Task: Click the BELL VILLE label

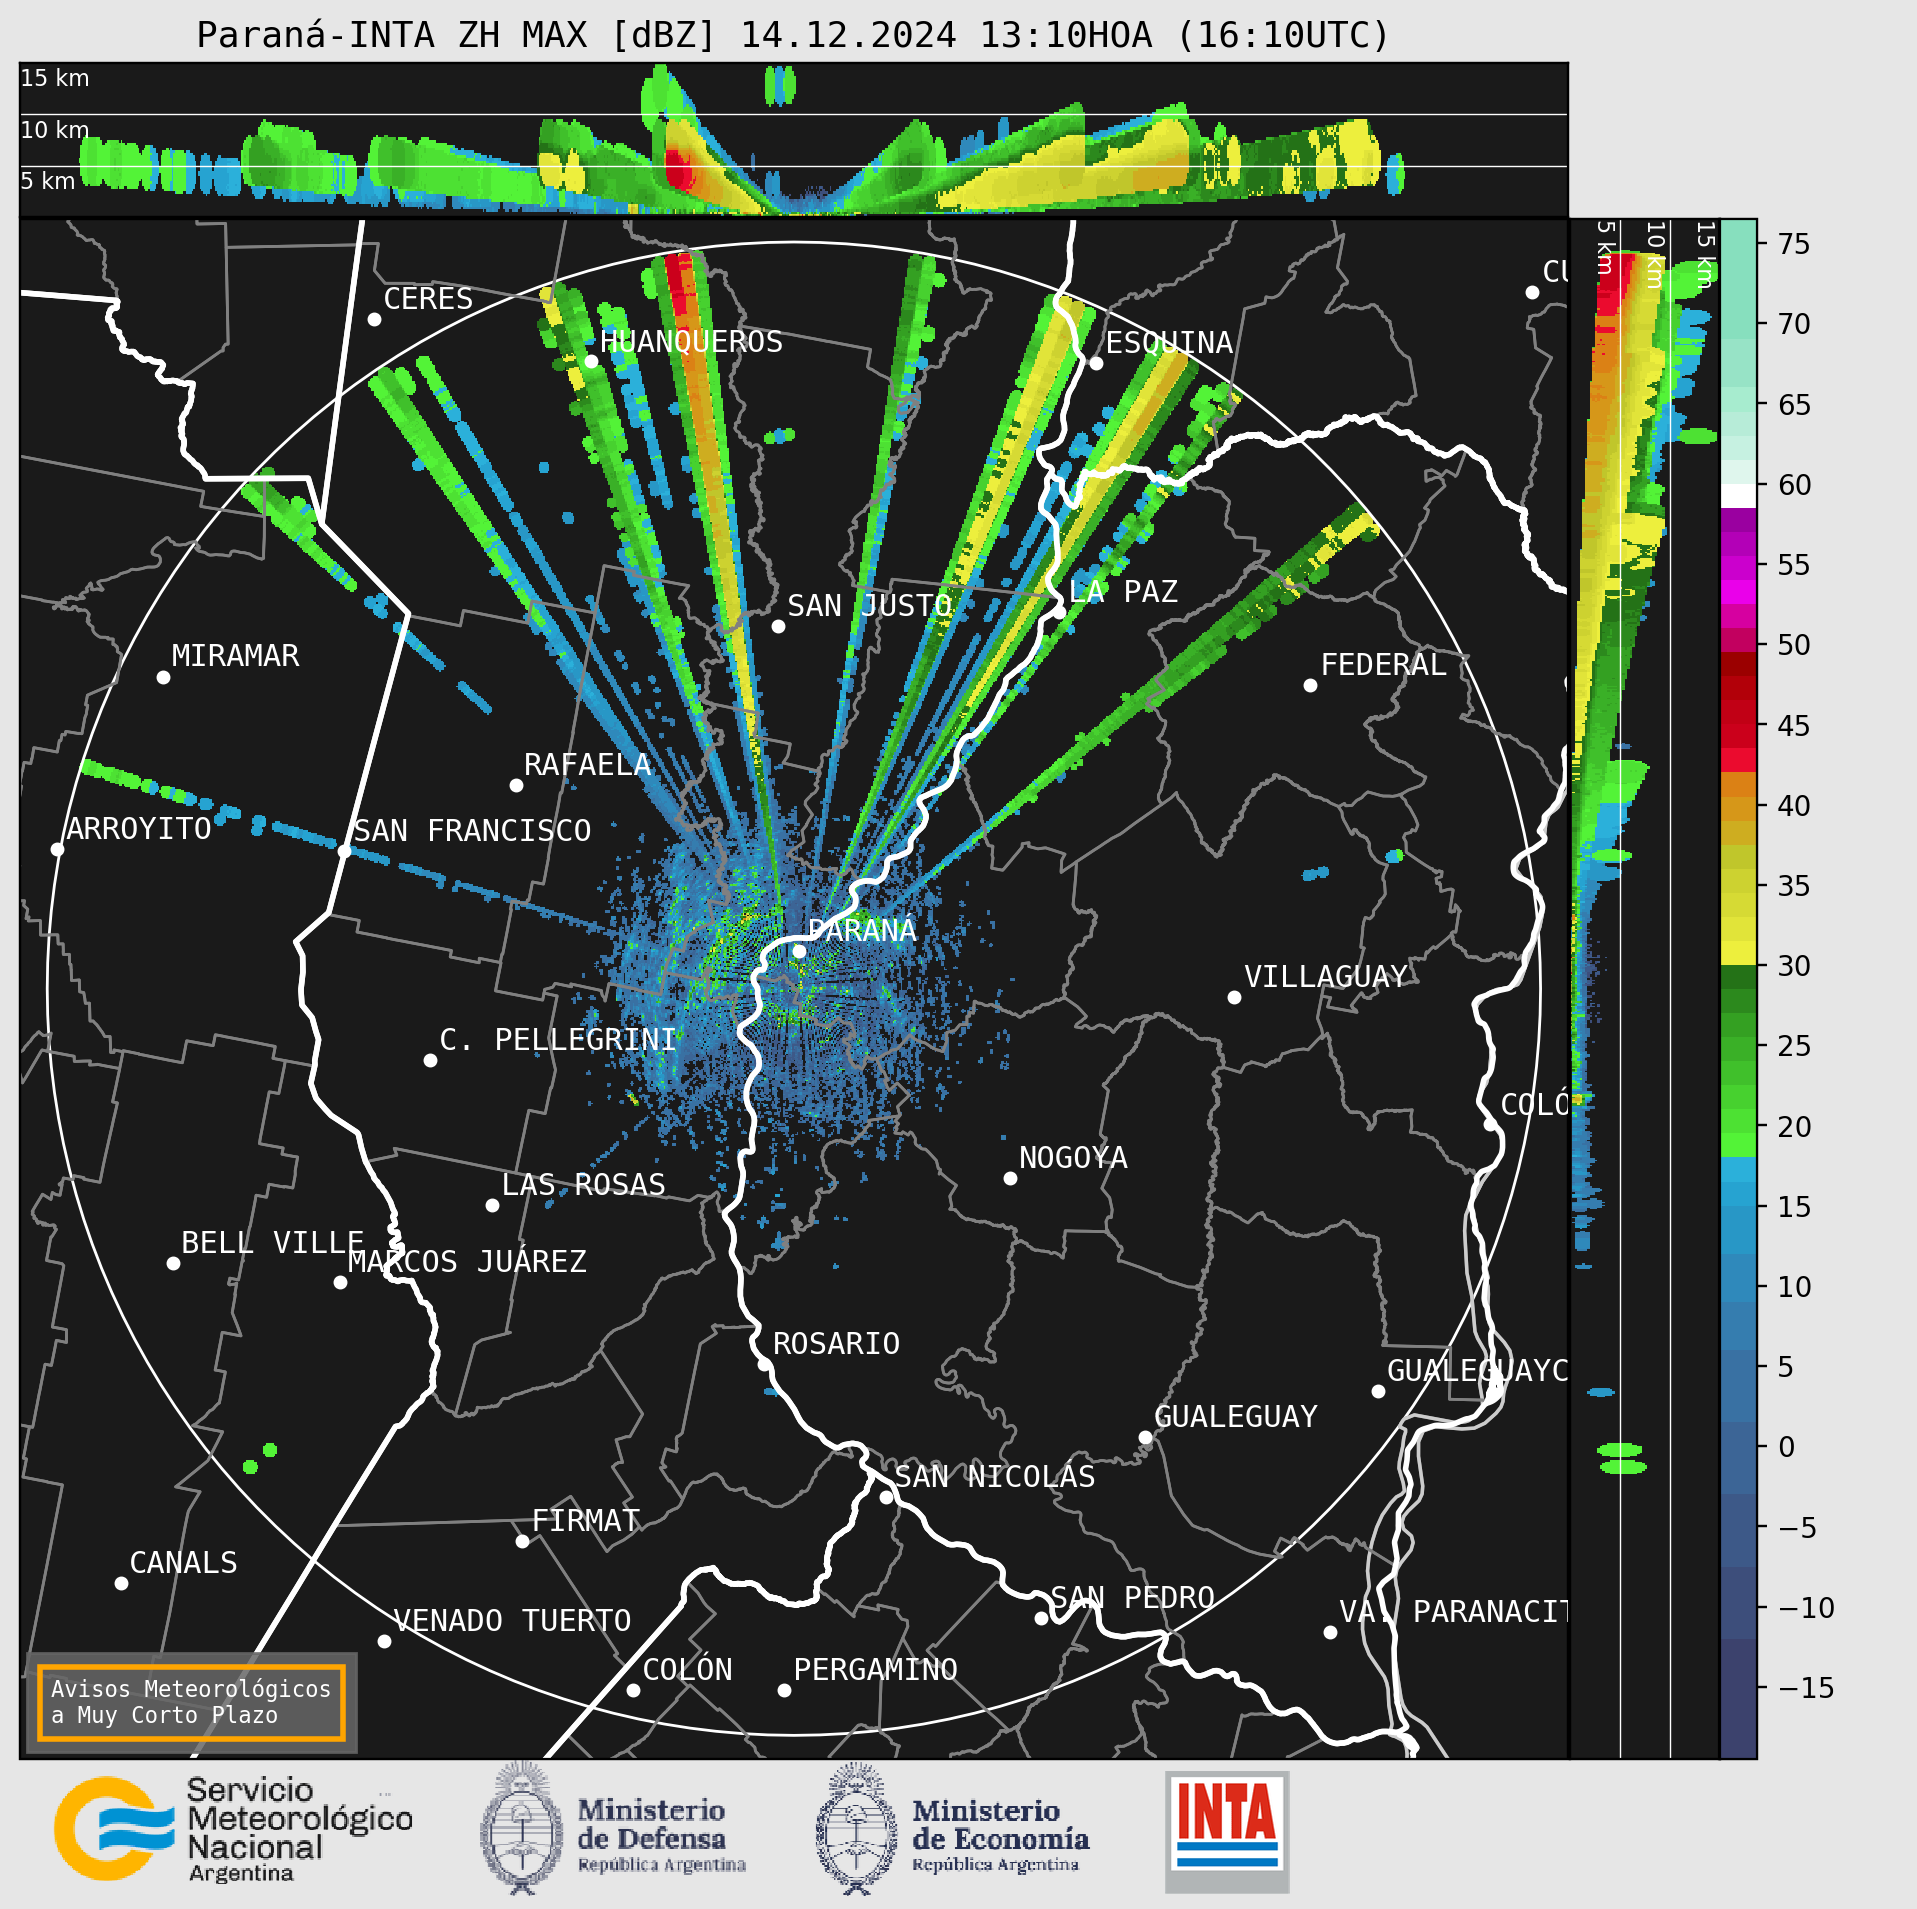Action: [272, 1242]
